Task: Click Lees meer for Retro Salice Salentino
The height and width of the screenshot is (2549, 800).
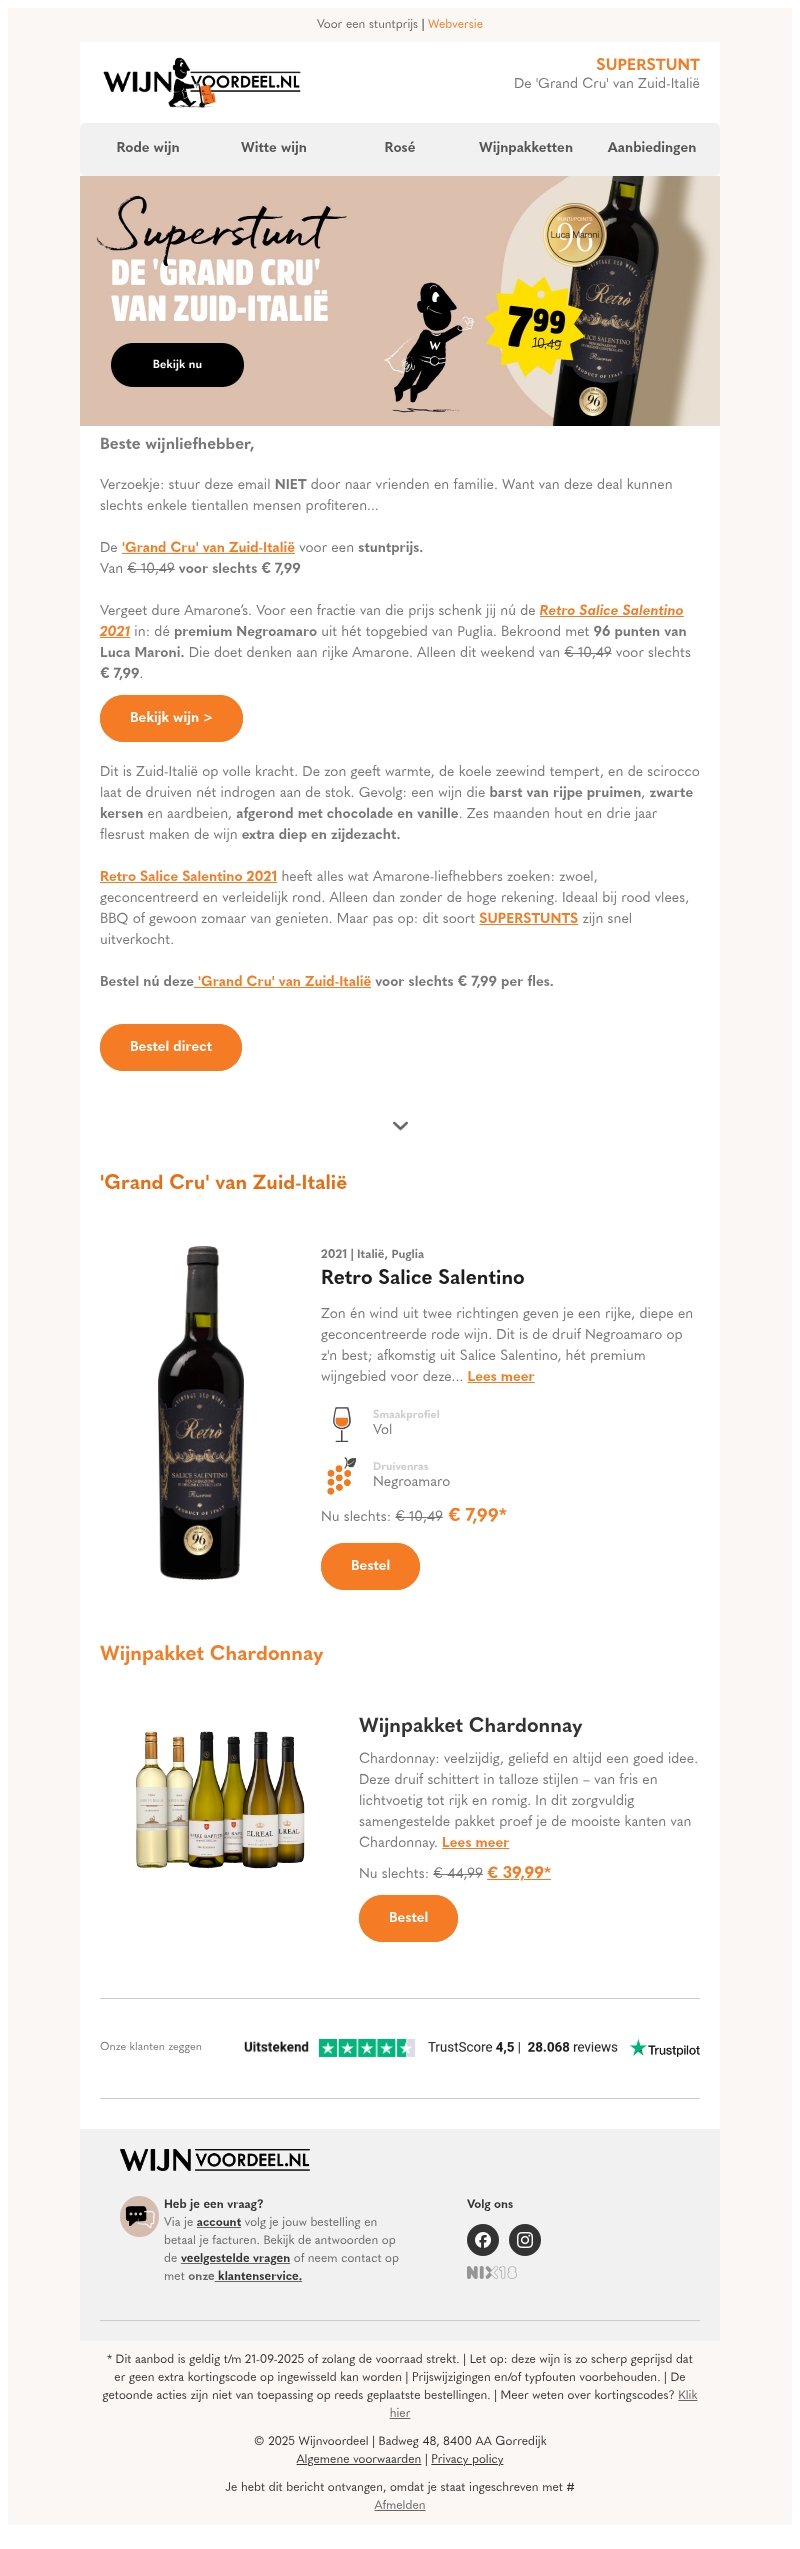Action: pos(501,1377)
